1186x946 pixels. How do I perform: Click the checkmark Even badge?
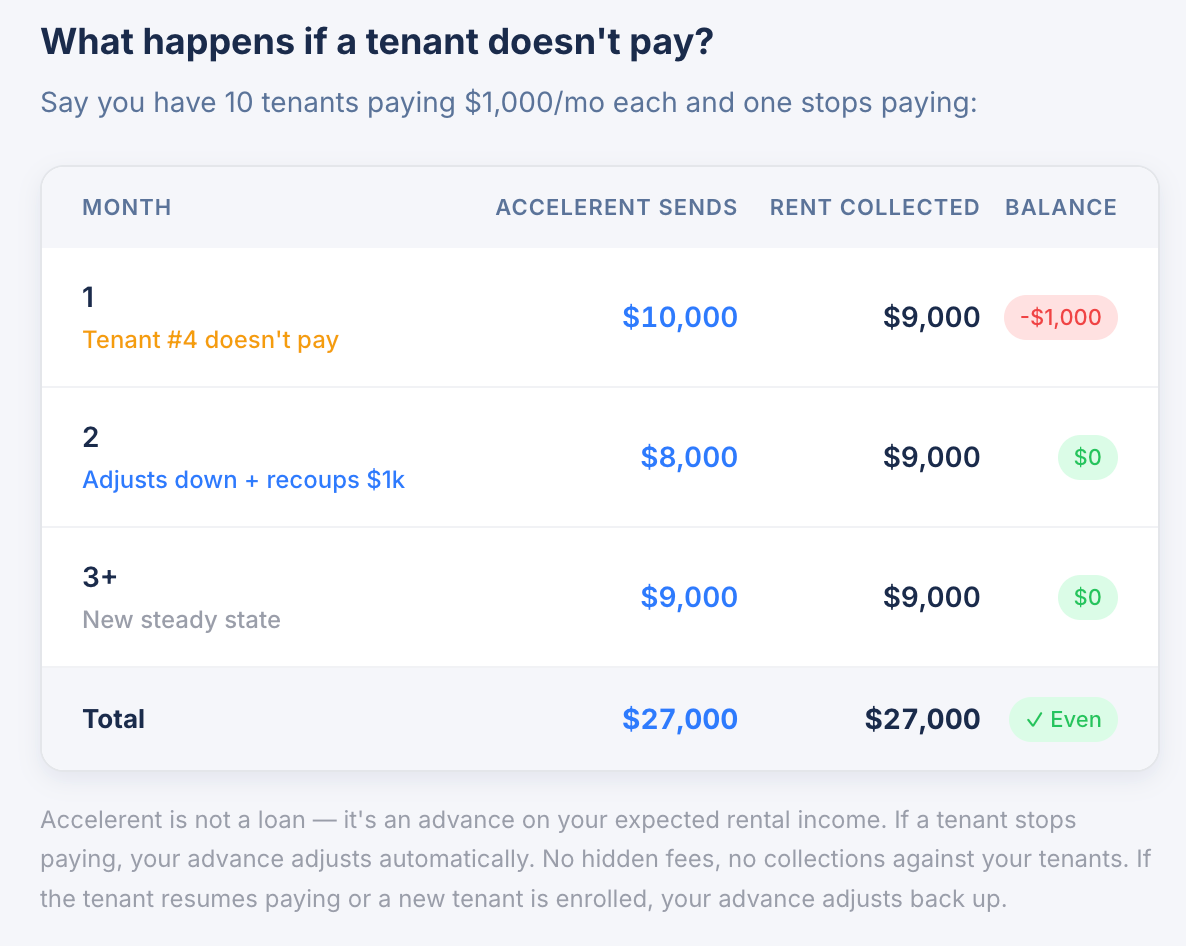1063,719
